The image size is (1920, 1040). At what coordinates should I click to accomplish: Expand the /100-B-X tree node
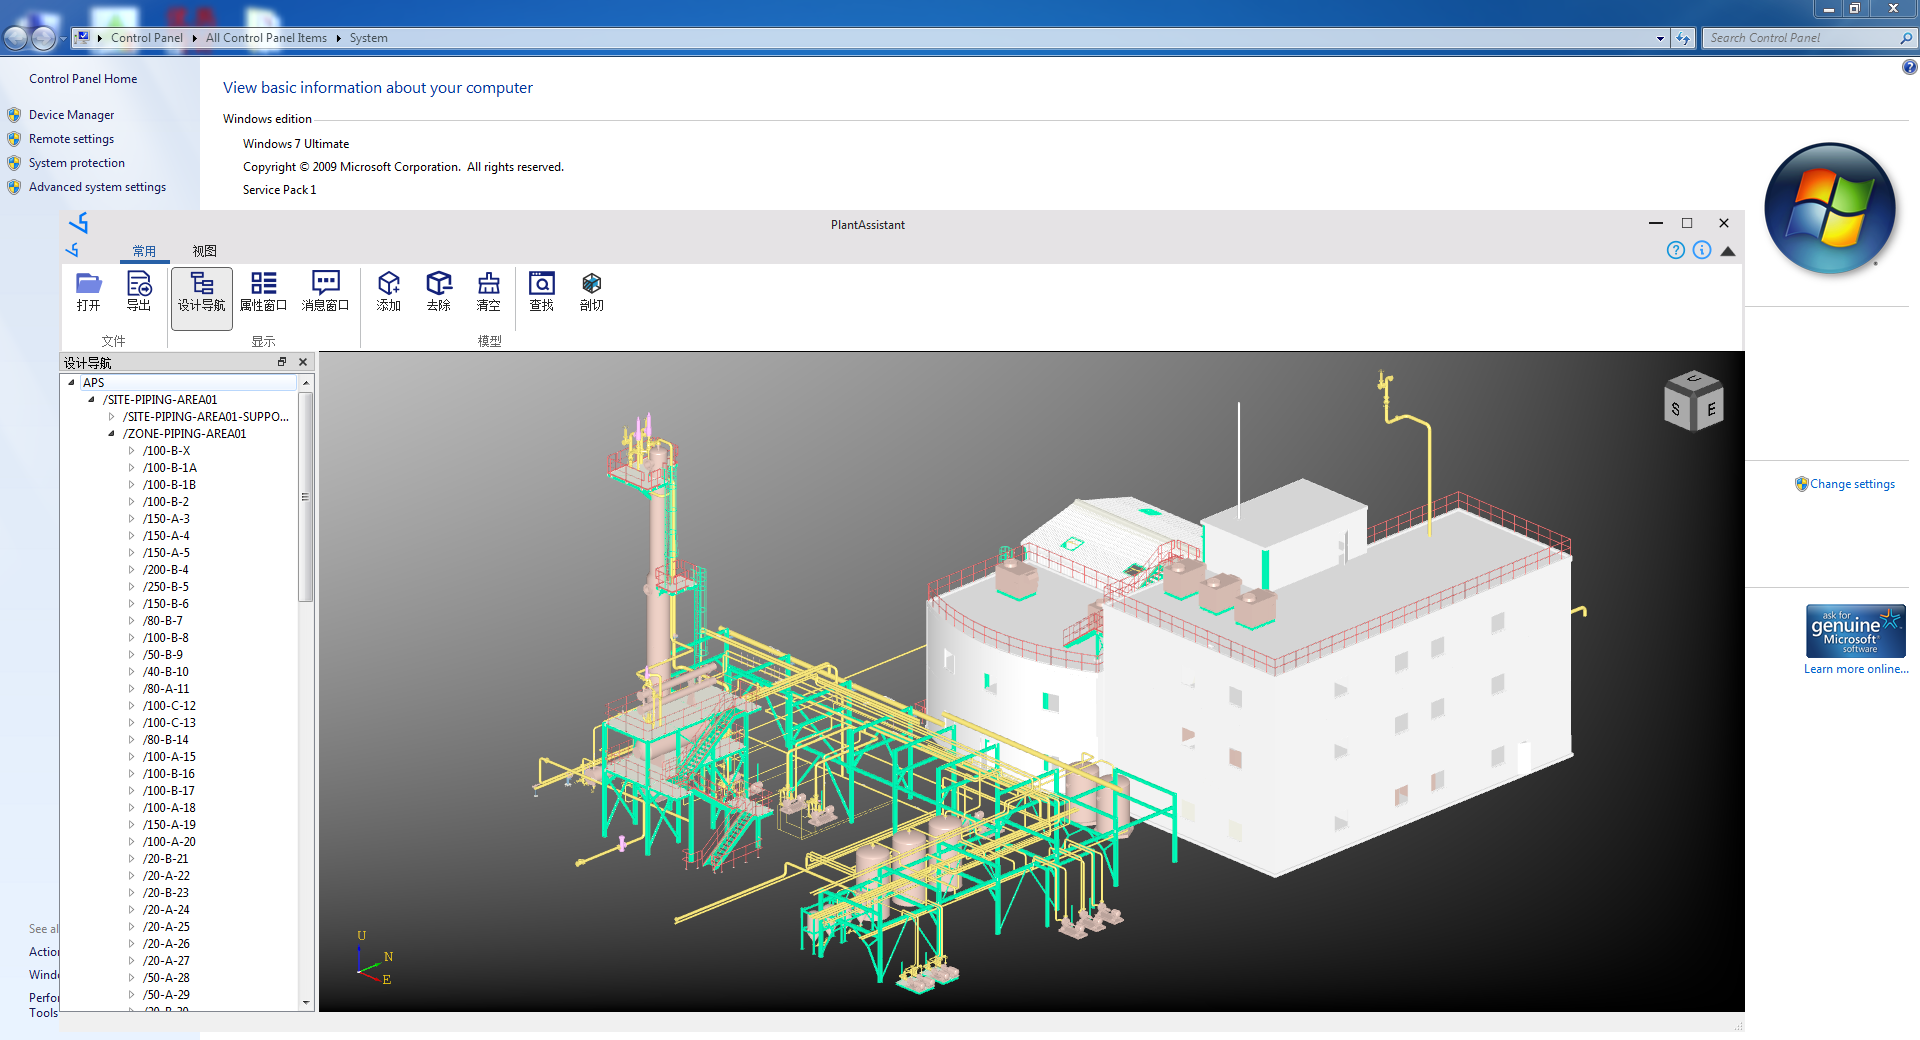(x=131, y=451)
